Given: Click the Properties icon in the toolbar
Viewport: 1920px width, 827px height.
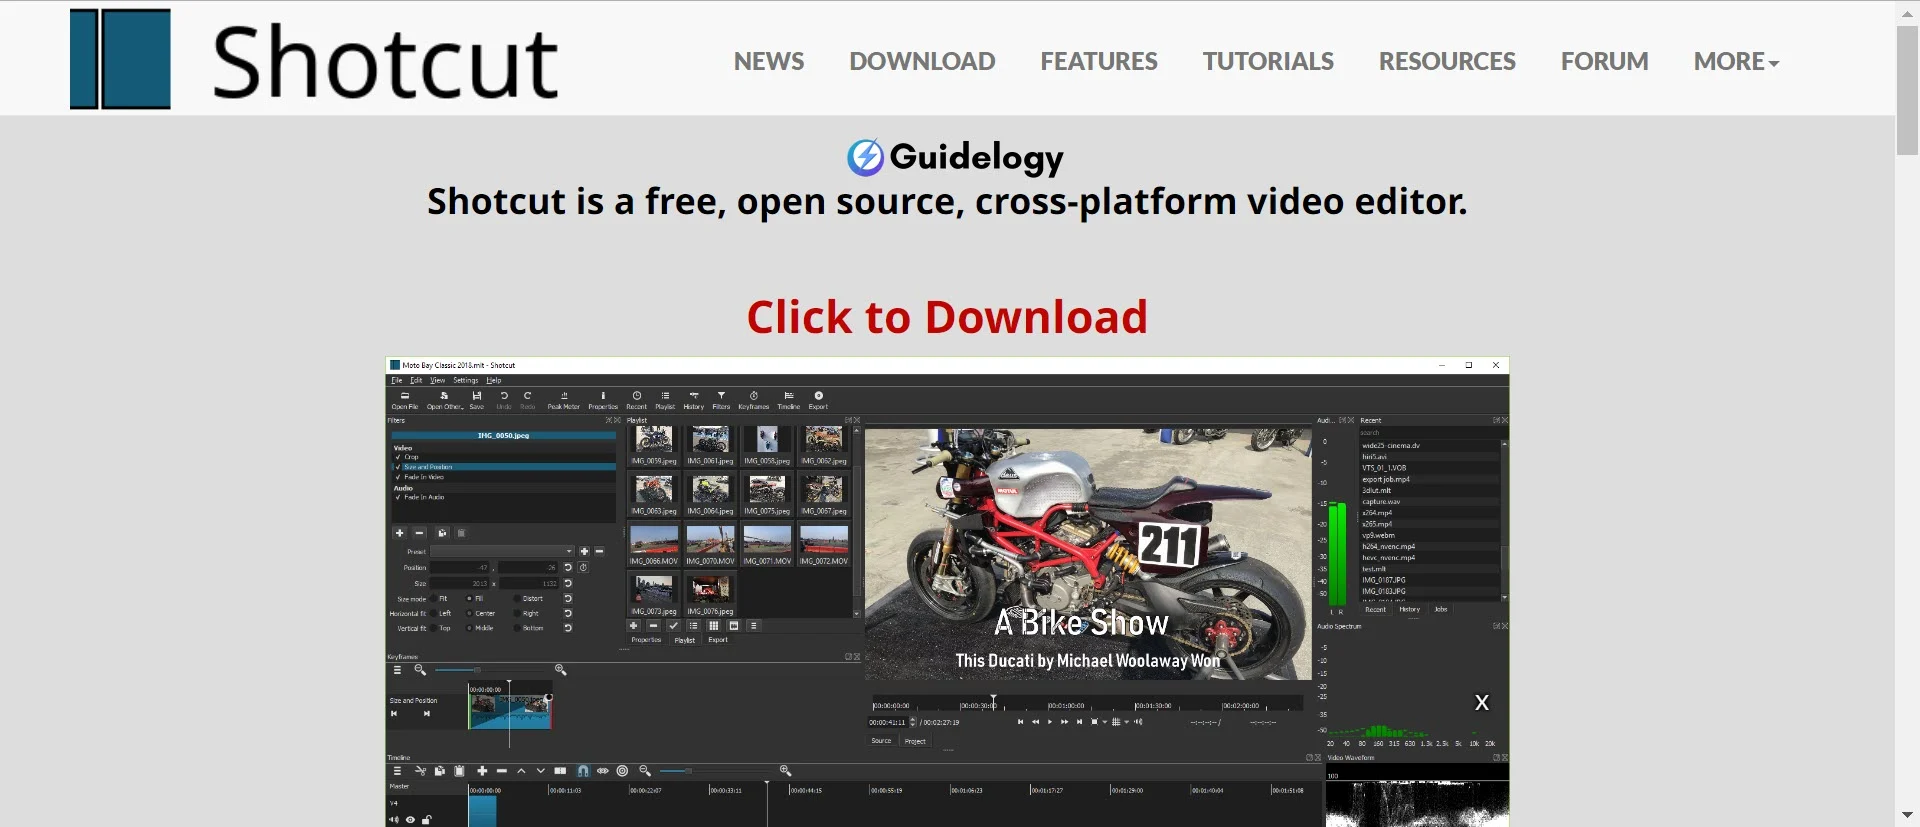Looking at the screenshot, I should coord(603,400).
